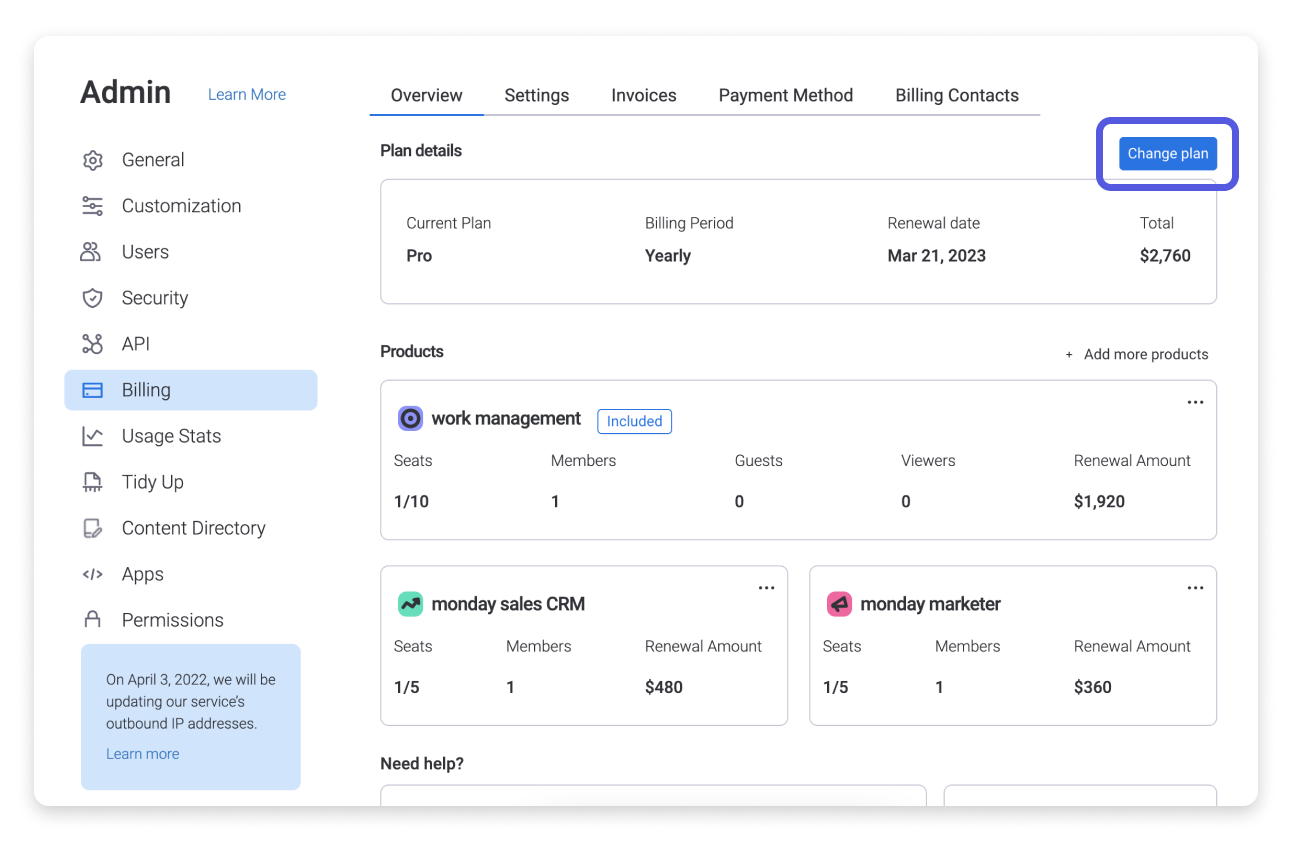This screenshot has height=842, width=1291.
Task: Click the work management product logo
Action: [410, 419]
